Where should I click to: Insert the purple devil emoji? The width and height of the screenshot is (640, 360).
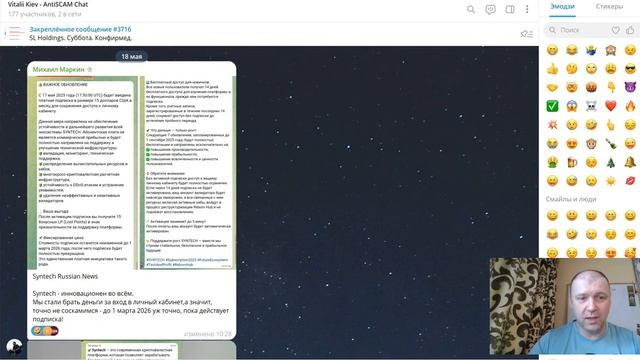pyautogui.click(x=630, y=87)
